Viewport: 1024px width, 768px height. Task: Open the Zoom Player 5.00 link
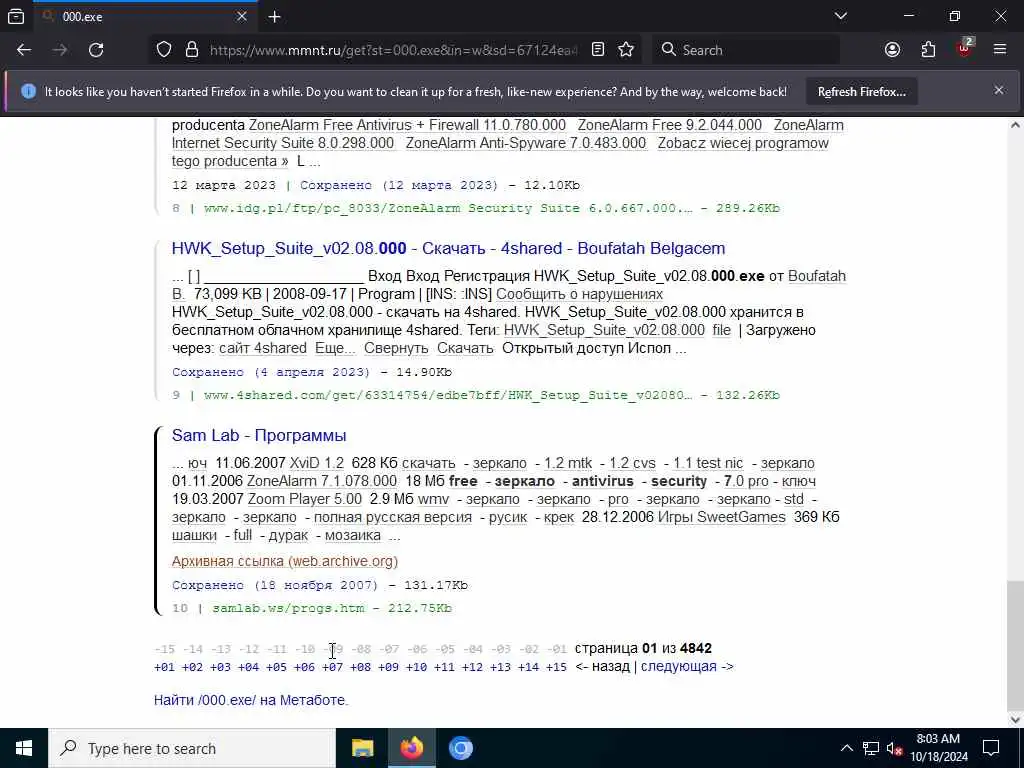(x=304, y=499)
